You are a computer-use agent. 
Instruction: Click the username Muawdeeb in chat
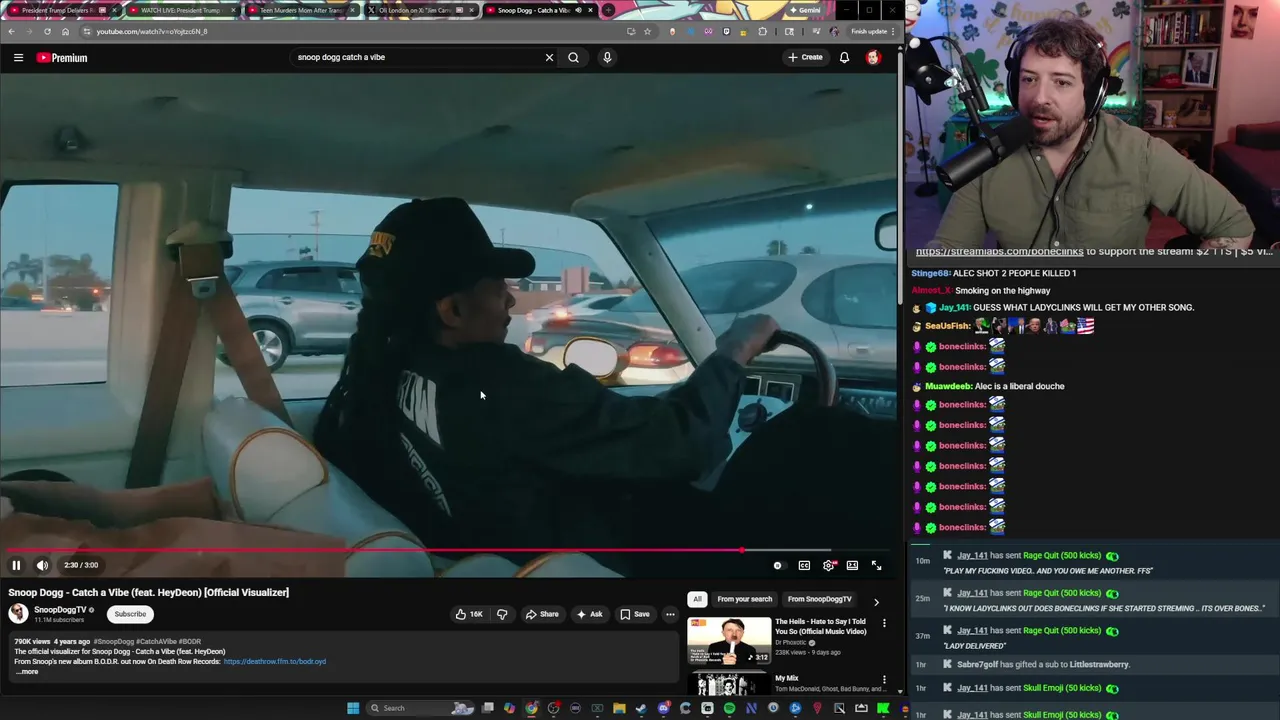[x=947, y=386]
